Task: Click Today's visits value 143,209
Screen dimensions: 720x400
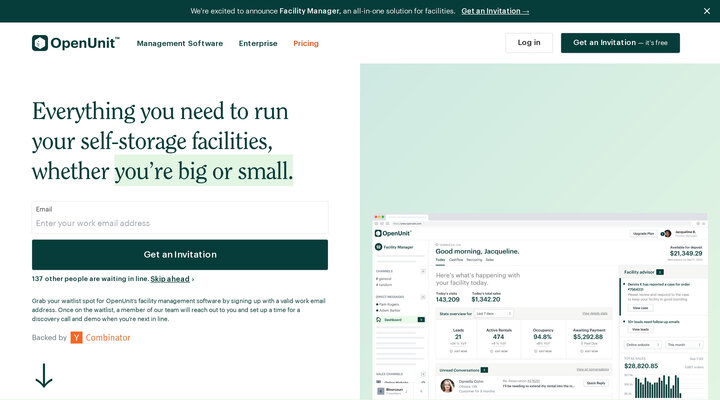Action: point(447,299)
